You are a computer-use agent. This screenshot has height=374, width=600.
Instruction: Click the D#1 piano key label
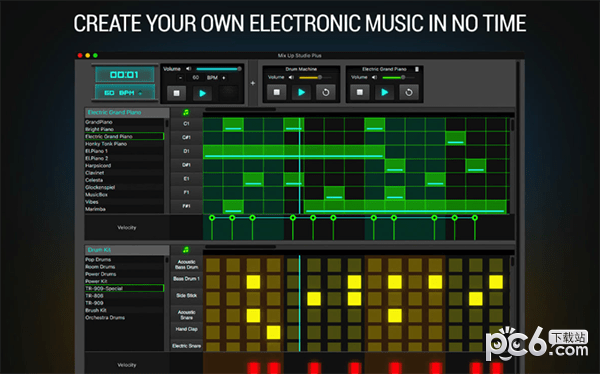186,165
